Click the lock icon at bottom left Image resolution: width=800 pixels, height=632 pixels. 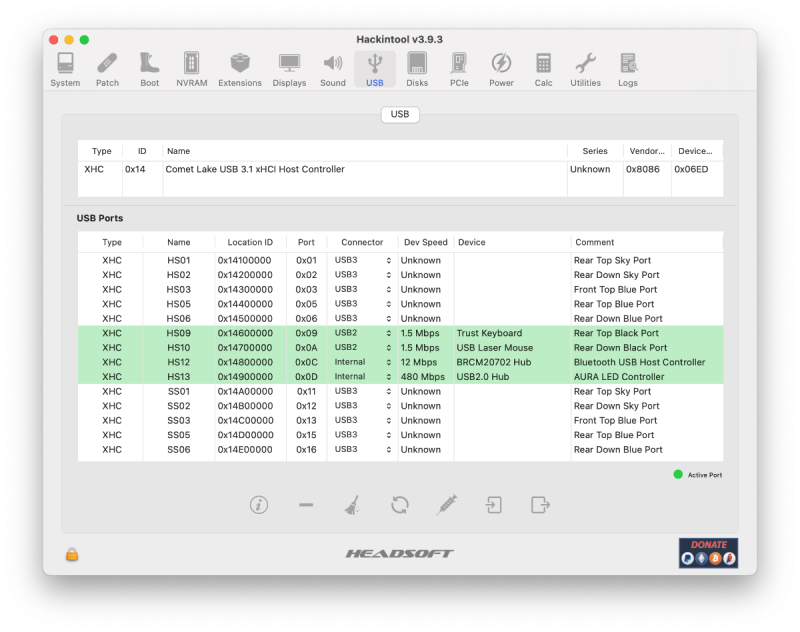(x=72, y=554)
